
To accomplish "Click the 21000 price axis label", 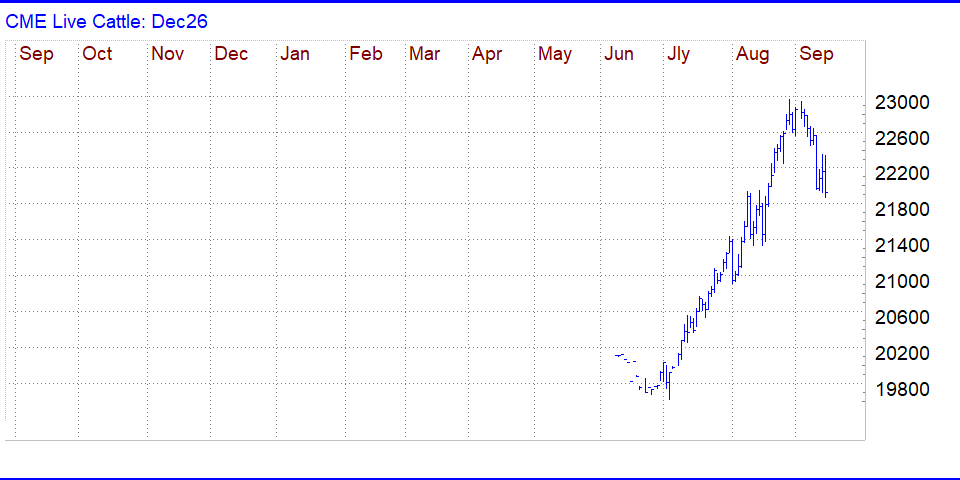I will pyautogui.click(x=902, y=282).
